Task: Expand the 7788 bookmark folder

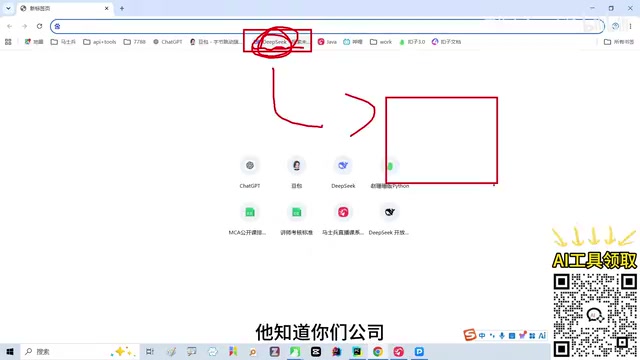Action: pos(135,42)
